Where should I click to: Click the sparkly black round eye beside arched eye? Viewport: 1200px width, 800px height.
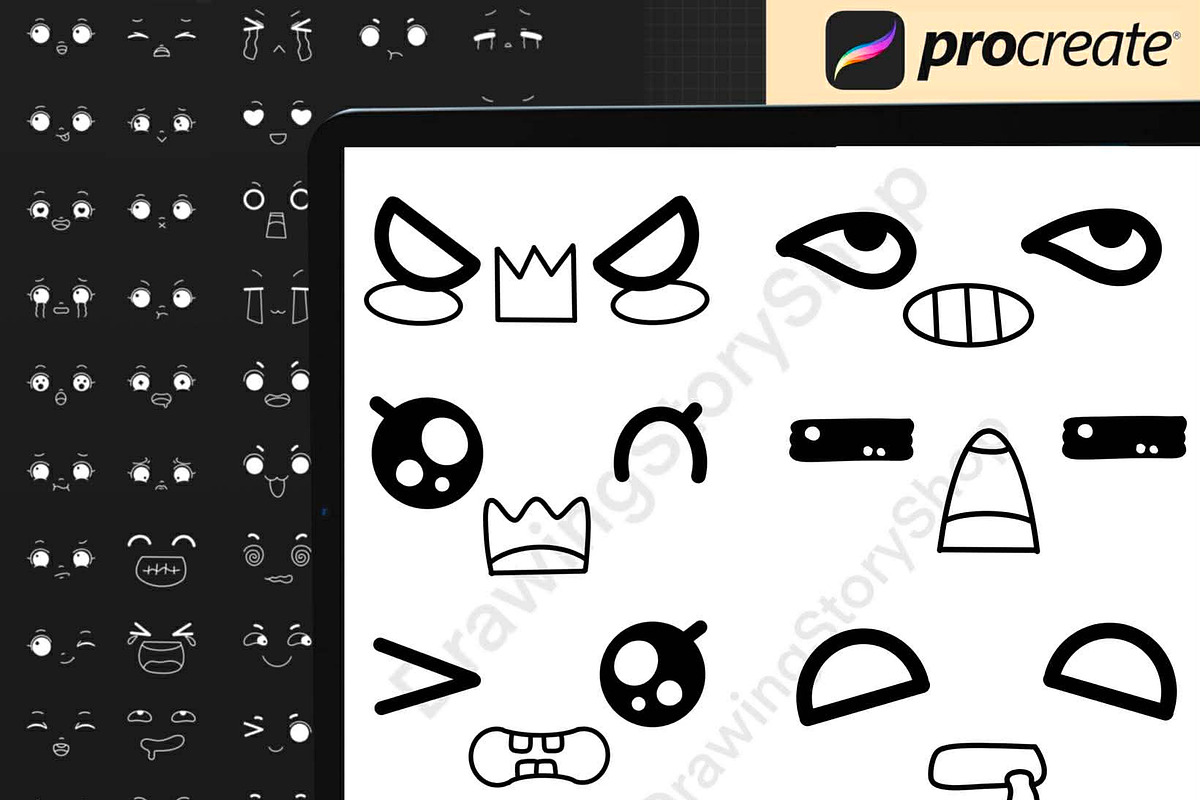[x=427, y=454]
